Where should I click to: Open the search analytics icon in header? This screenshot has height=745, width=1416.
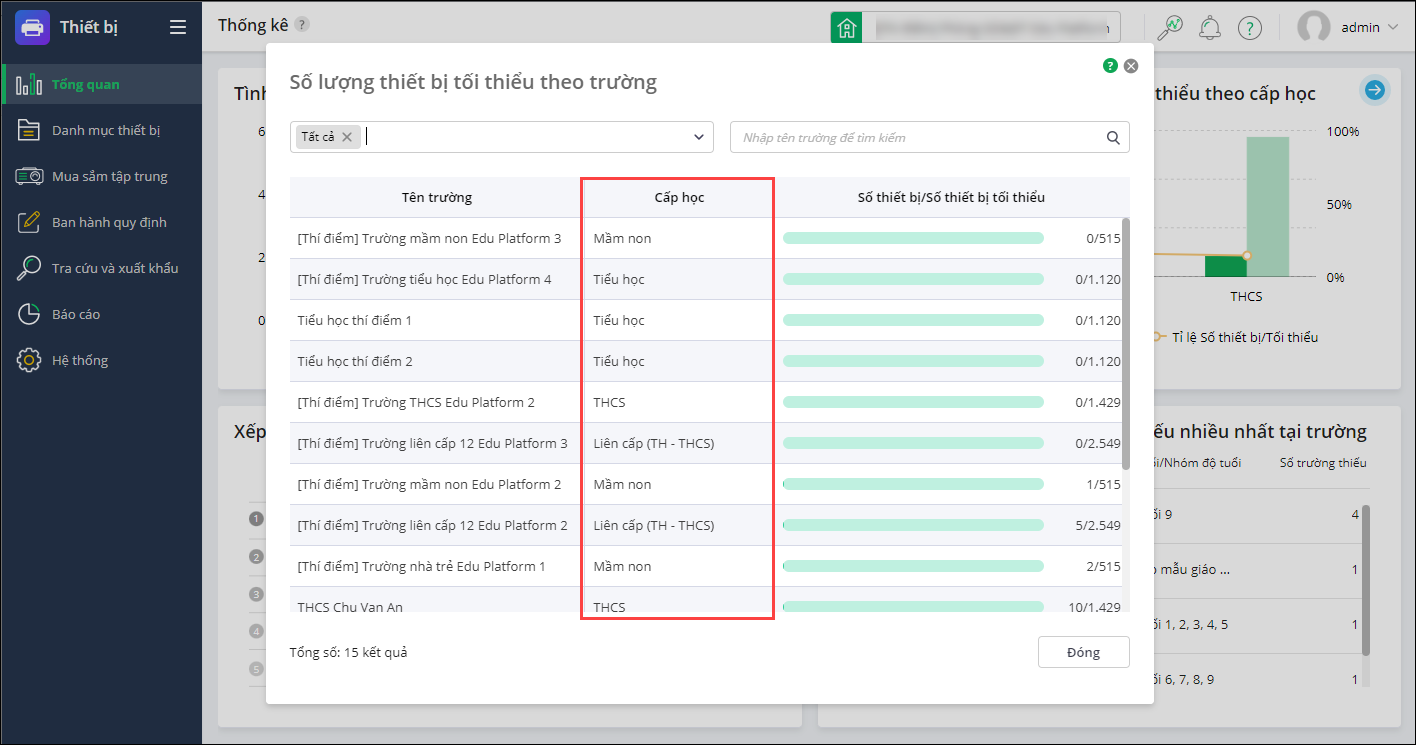pos(1169,28)
